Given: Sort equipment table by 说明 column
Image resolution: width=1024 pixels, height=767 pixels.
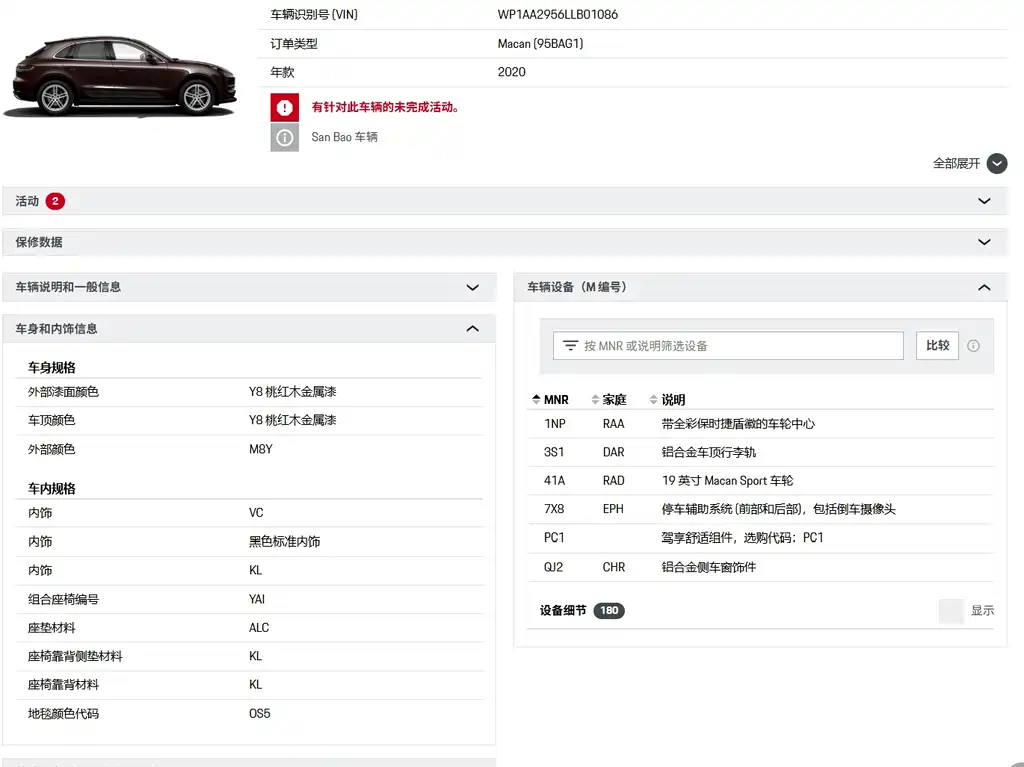Looking at the screenshot, I should [x=667, y=399].
